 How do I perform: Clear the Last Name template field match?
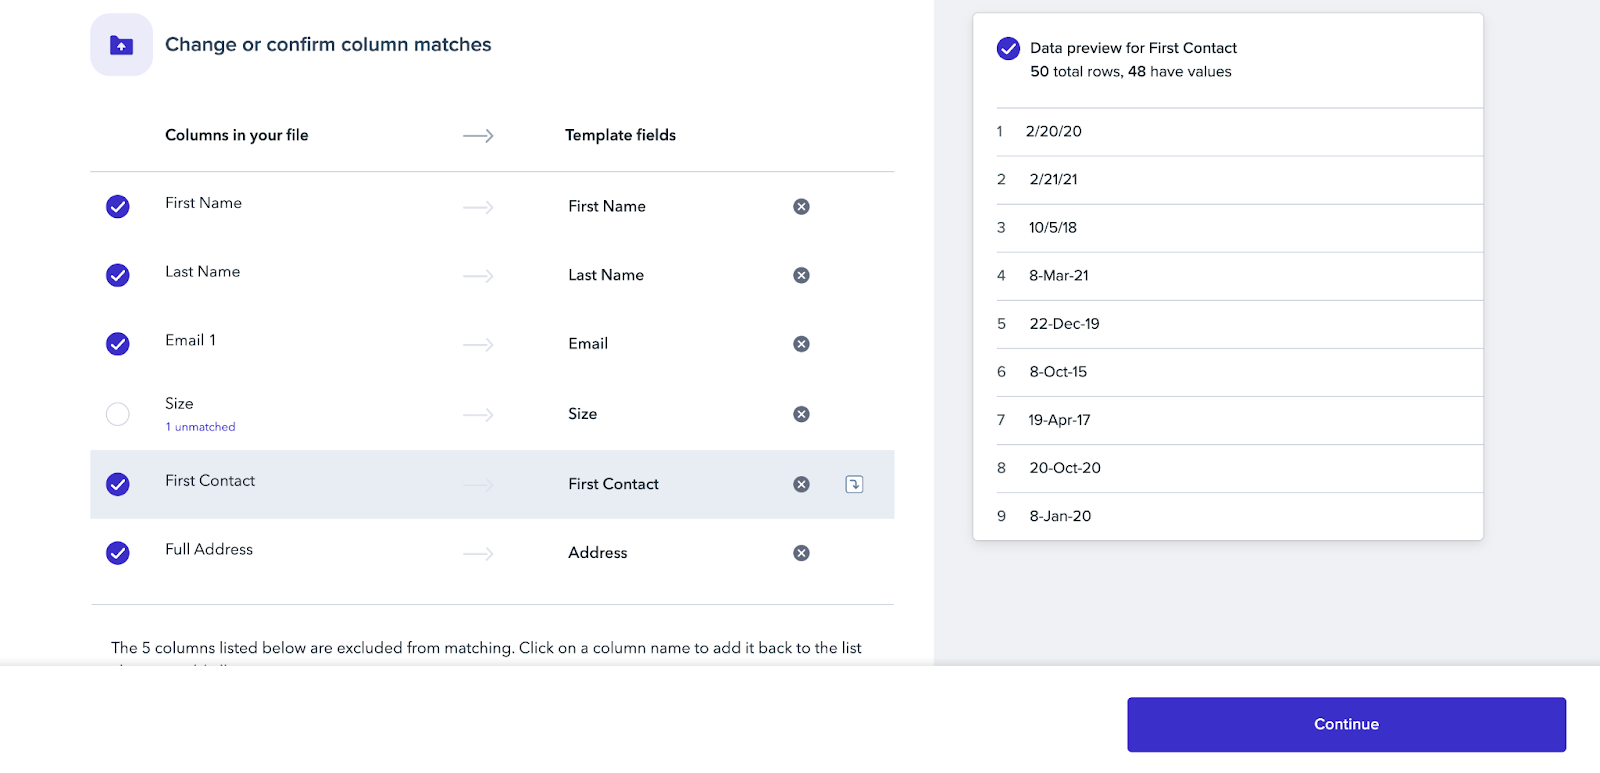[x=802, y=275]
